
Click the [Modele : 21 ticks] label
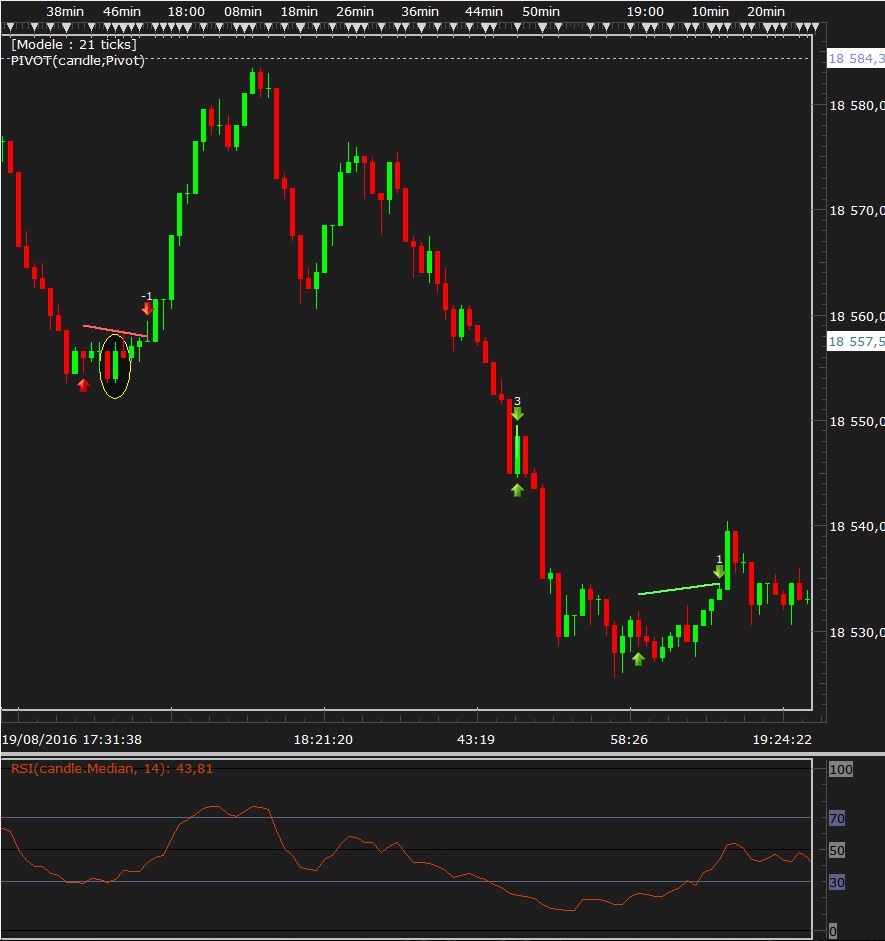[x=74, y=44]
